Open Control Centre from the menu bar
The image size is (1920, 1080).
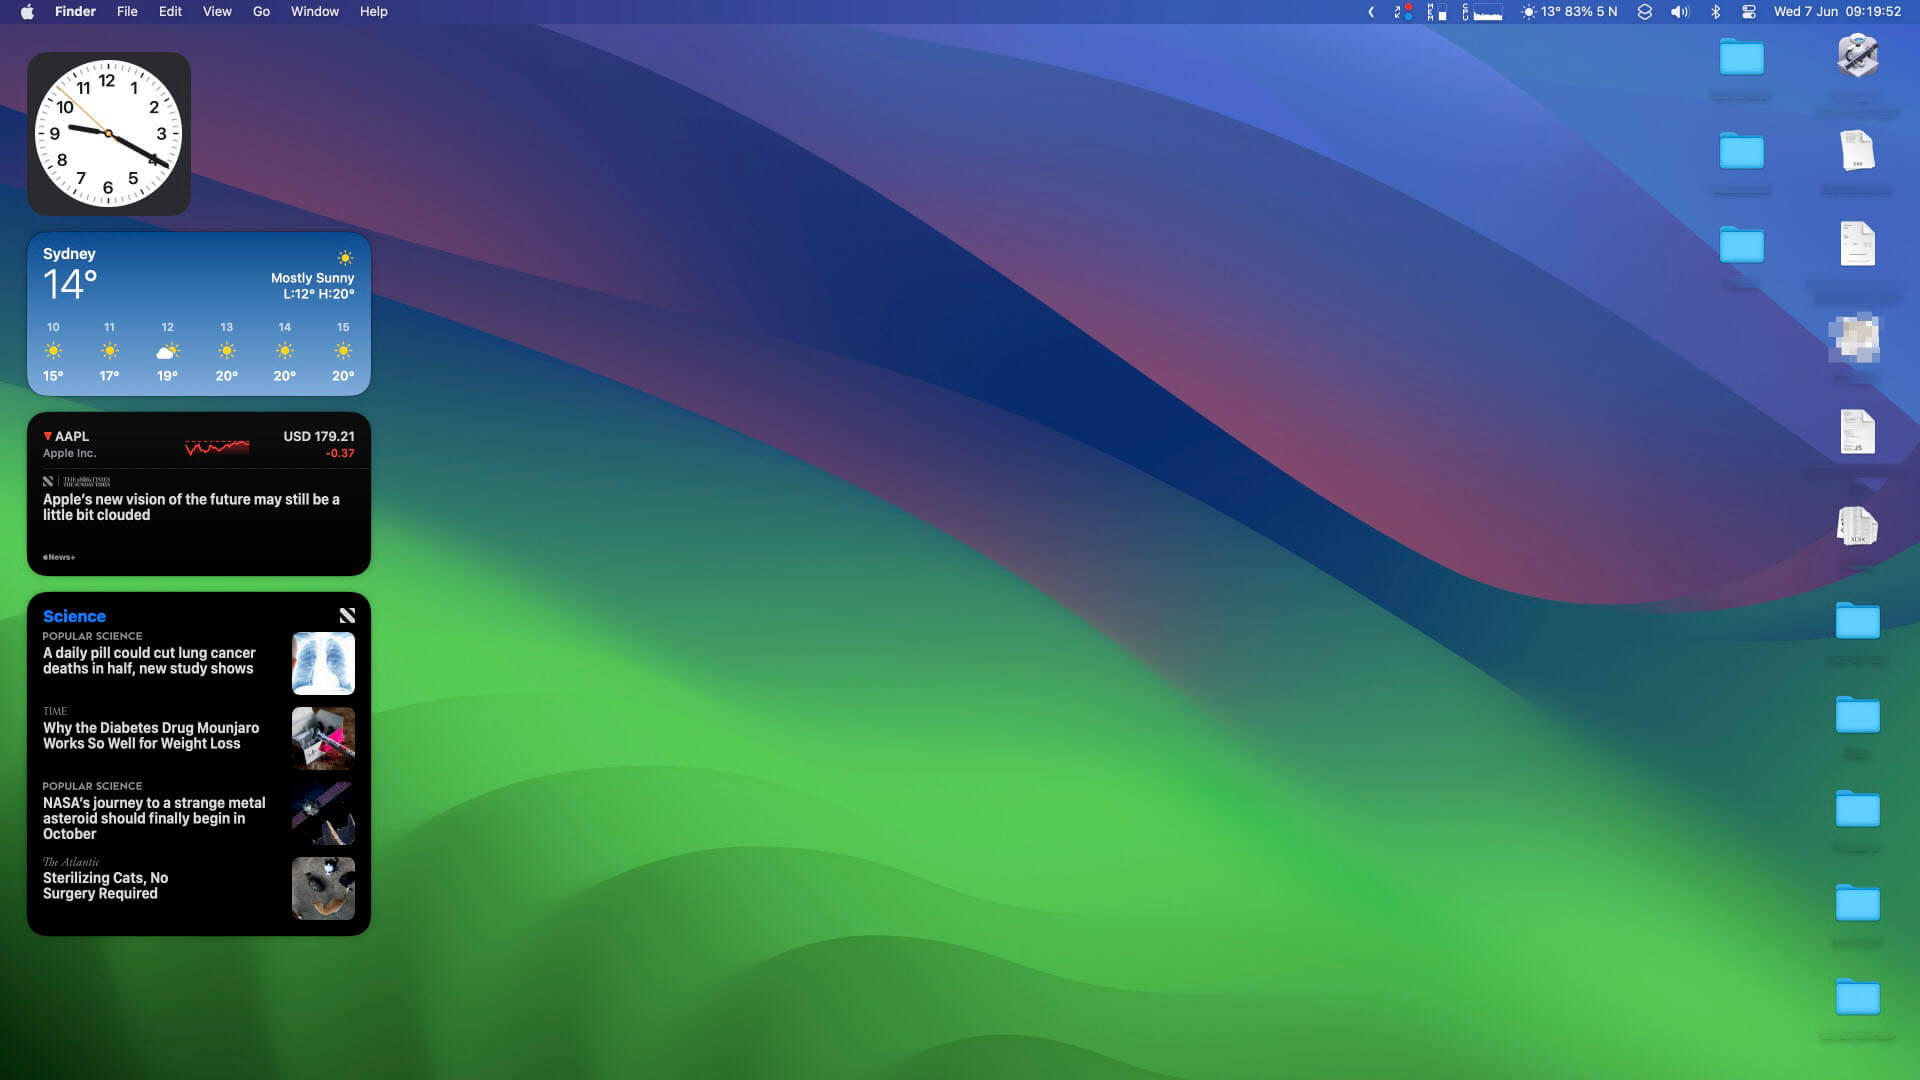tap(1749, 12)
